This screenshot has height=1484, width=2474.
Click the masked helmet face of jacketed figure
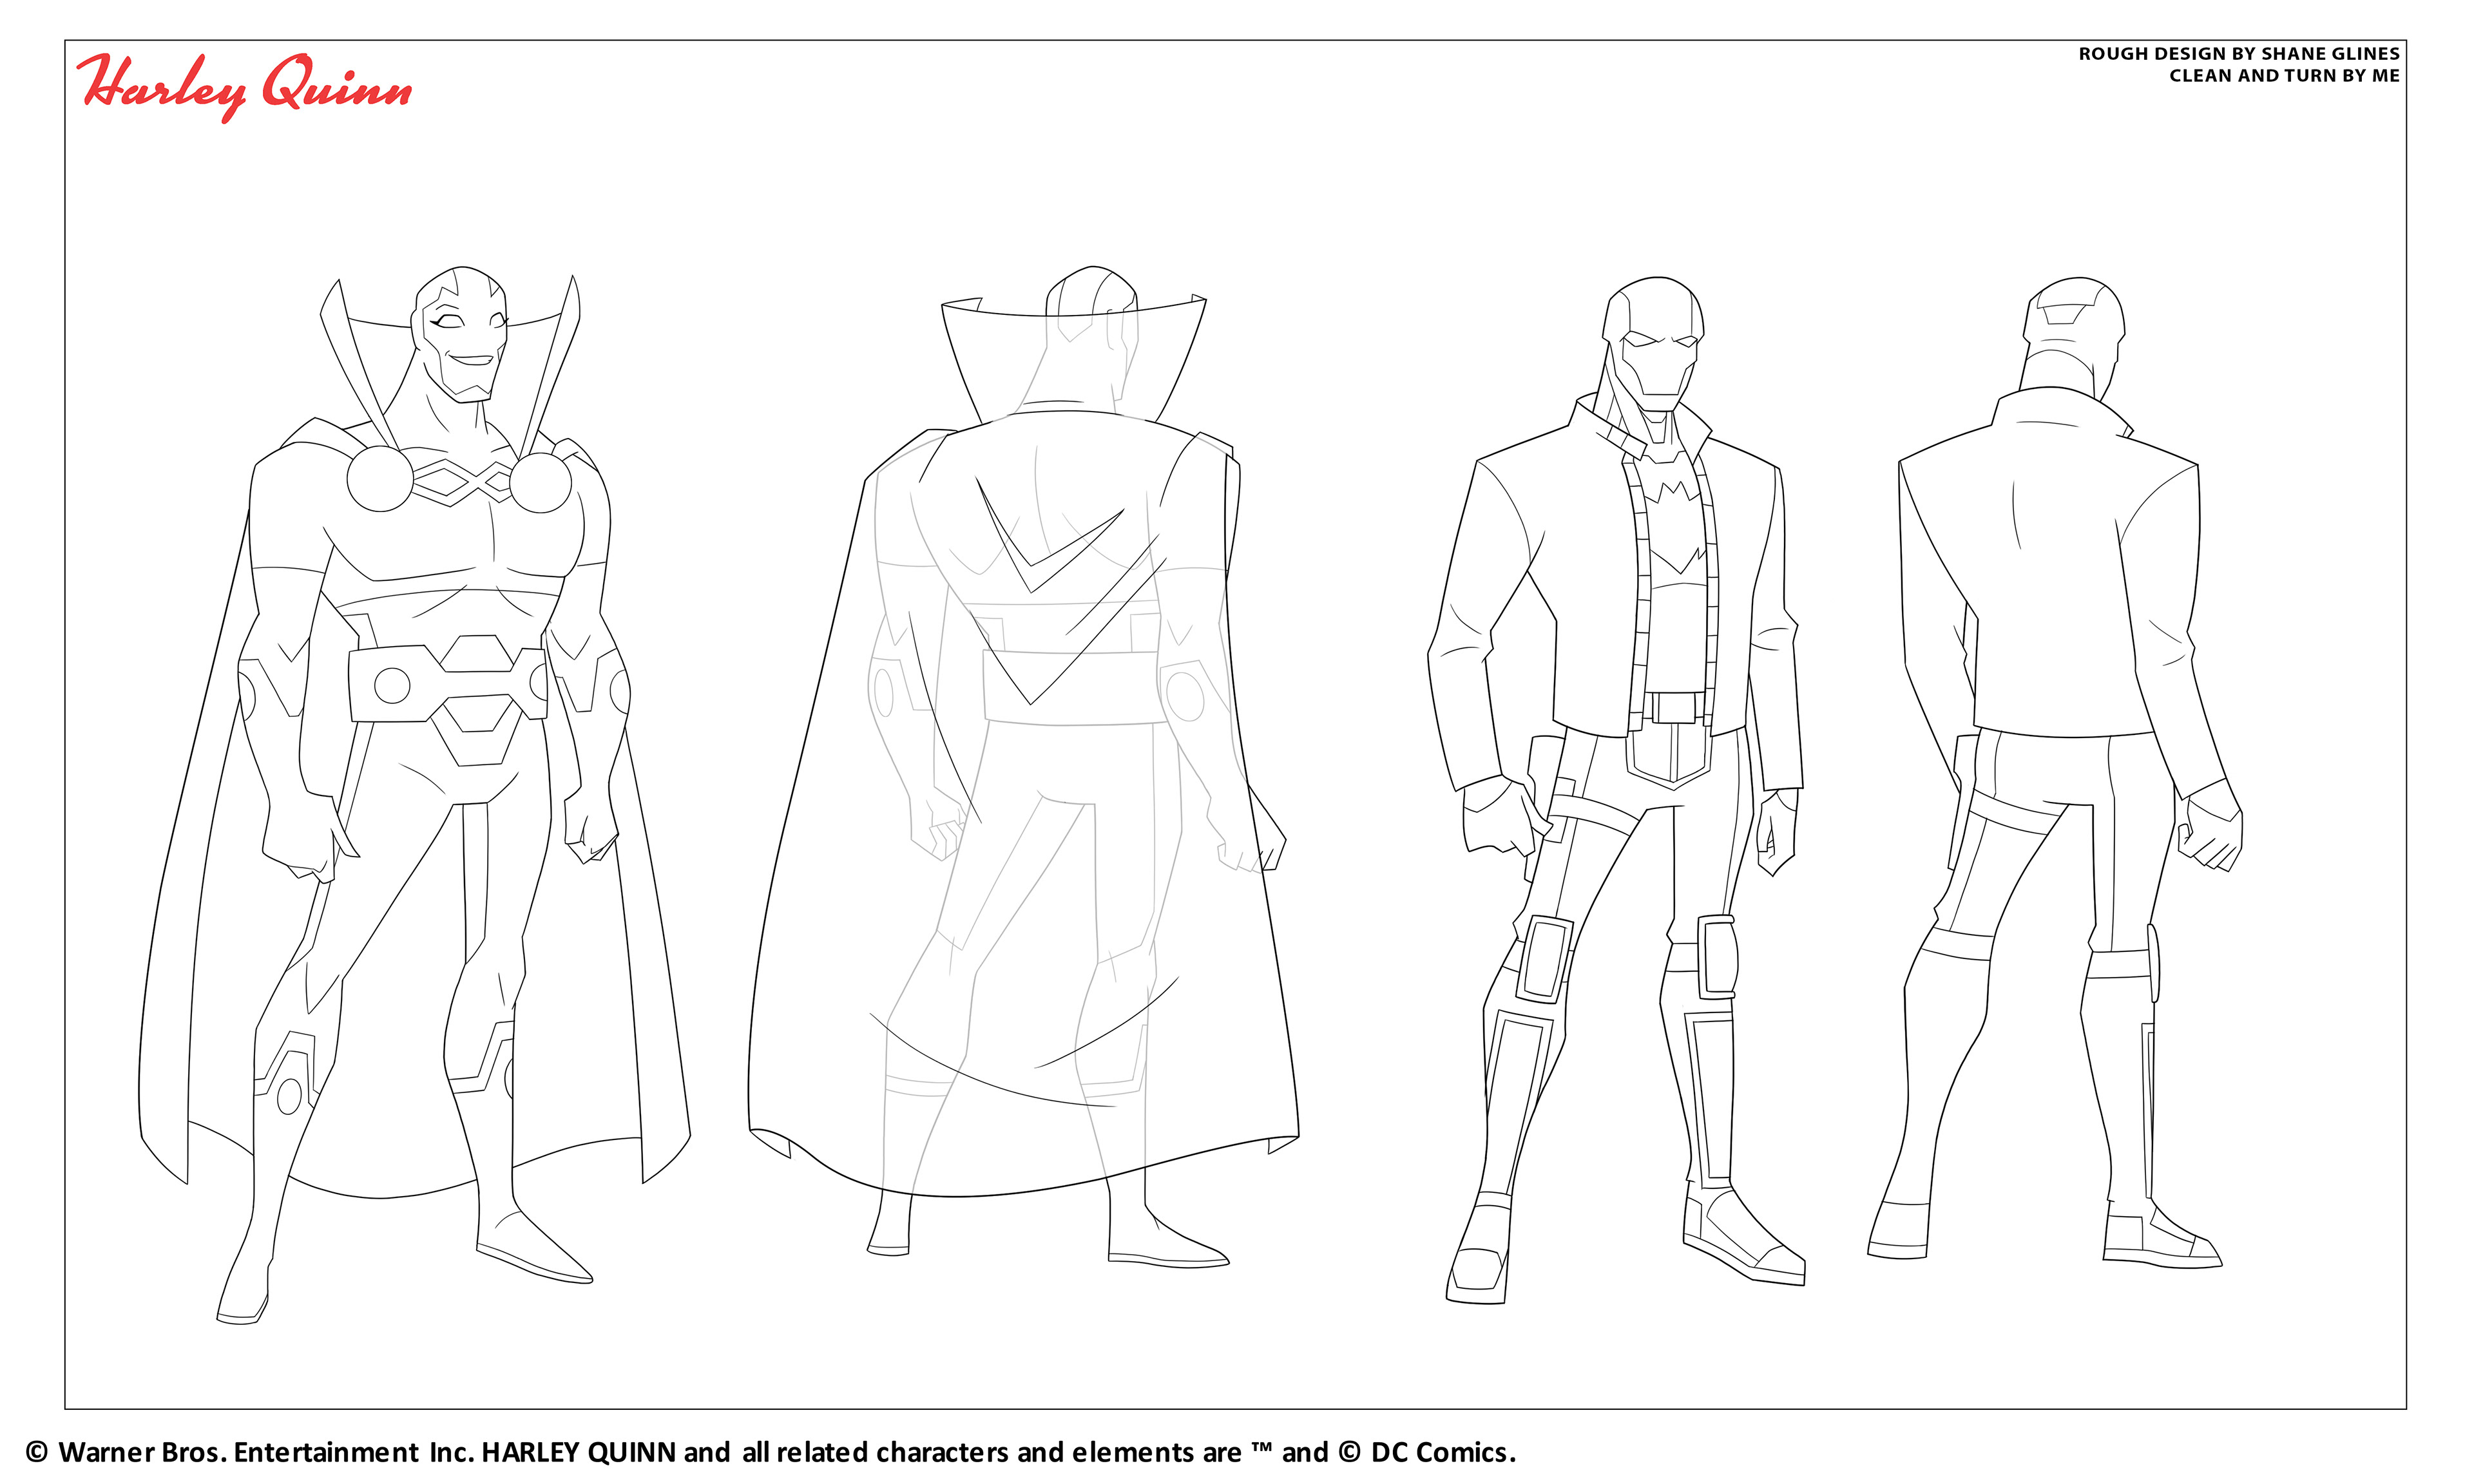point(1659,356)
